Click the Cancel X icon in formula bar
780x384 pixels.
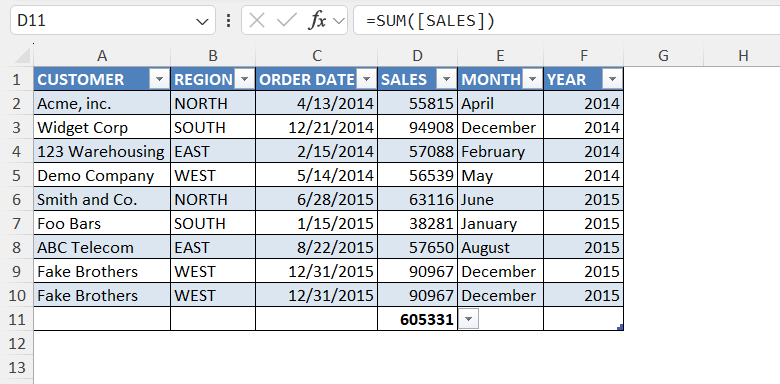pyautogui.click(x=257, y=20)
